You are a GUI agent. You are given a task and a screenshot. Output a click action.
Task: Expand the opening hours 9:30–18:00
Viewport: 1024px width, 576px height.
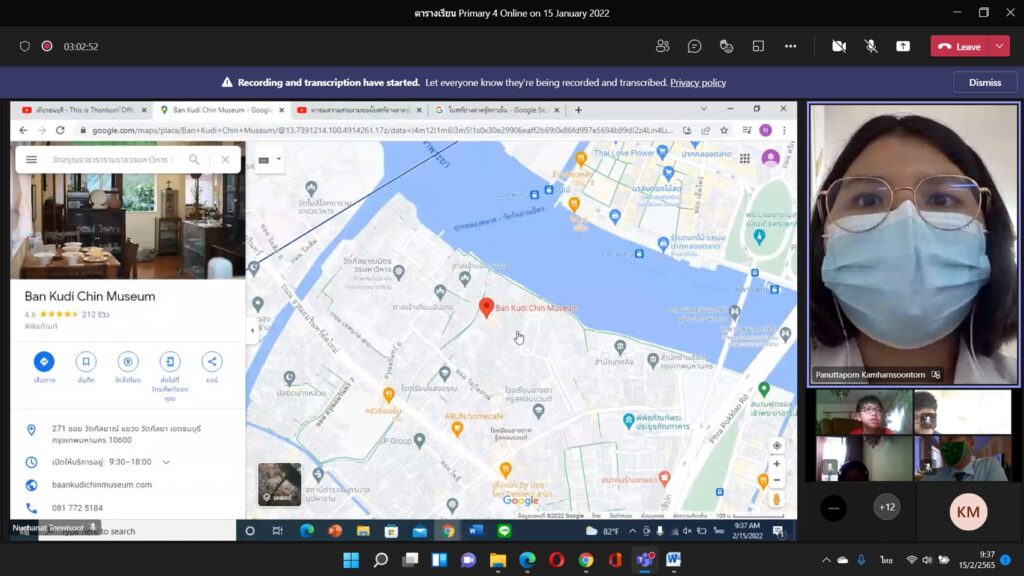coord(166,462)
